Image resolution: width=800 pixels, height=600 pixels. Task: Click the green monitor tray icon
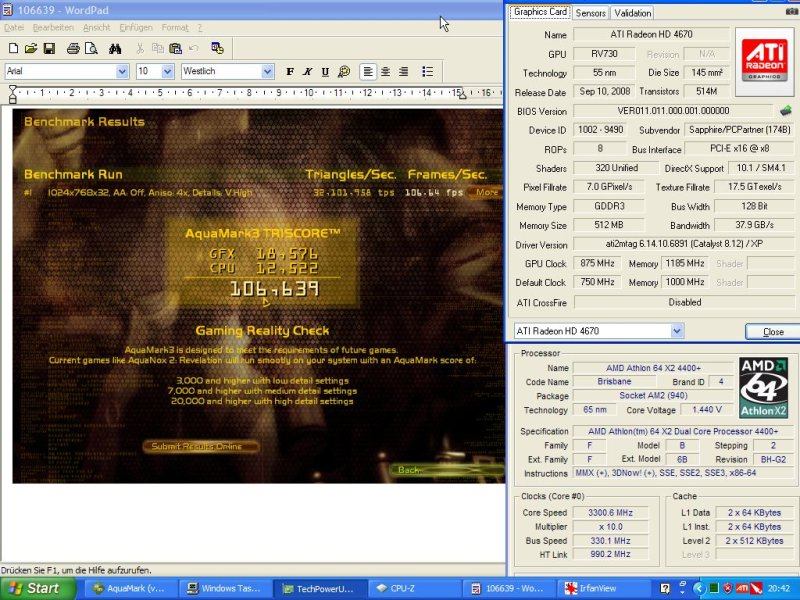pyautogui.click(x=714, y=588)
